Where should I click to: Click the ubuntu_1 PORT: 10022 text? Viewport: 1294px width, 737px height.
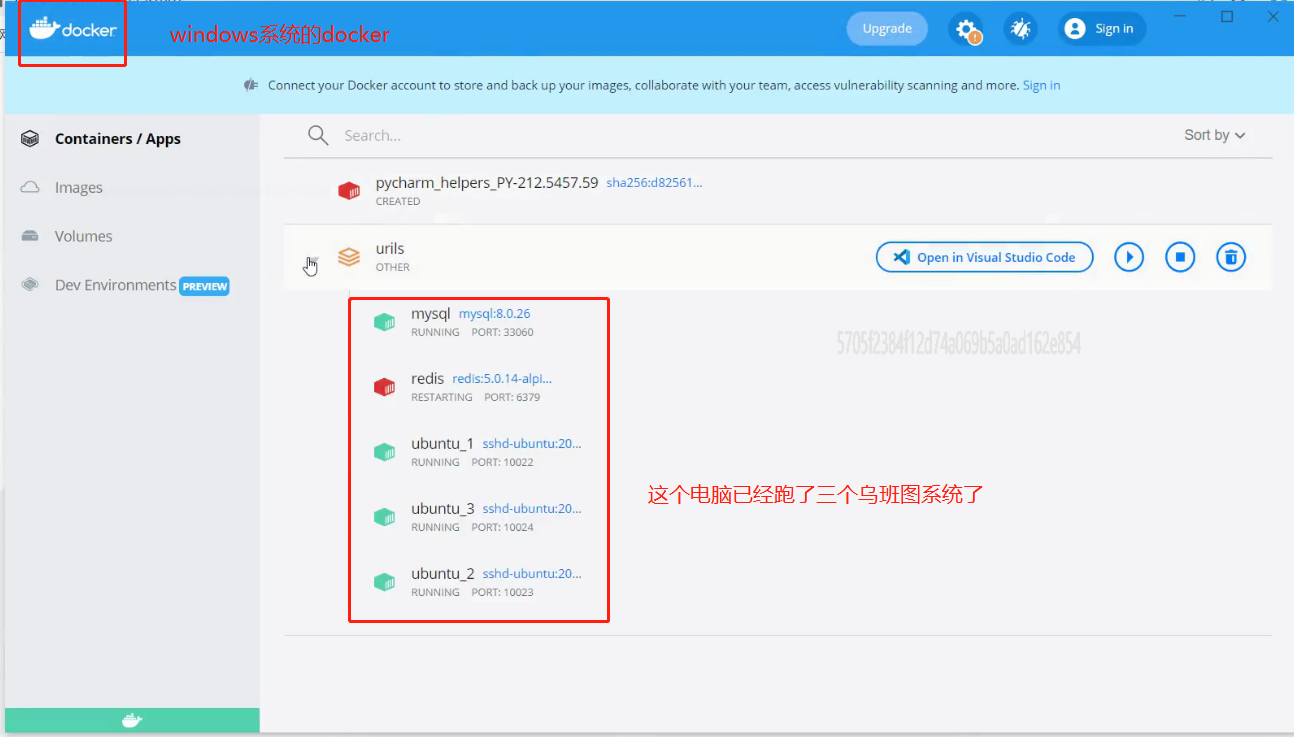click(x=502, y=462)
